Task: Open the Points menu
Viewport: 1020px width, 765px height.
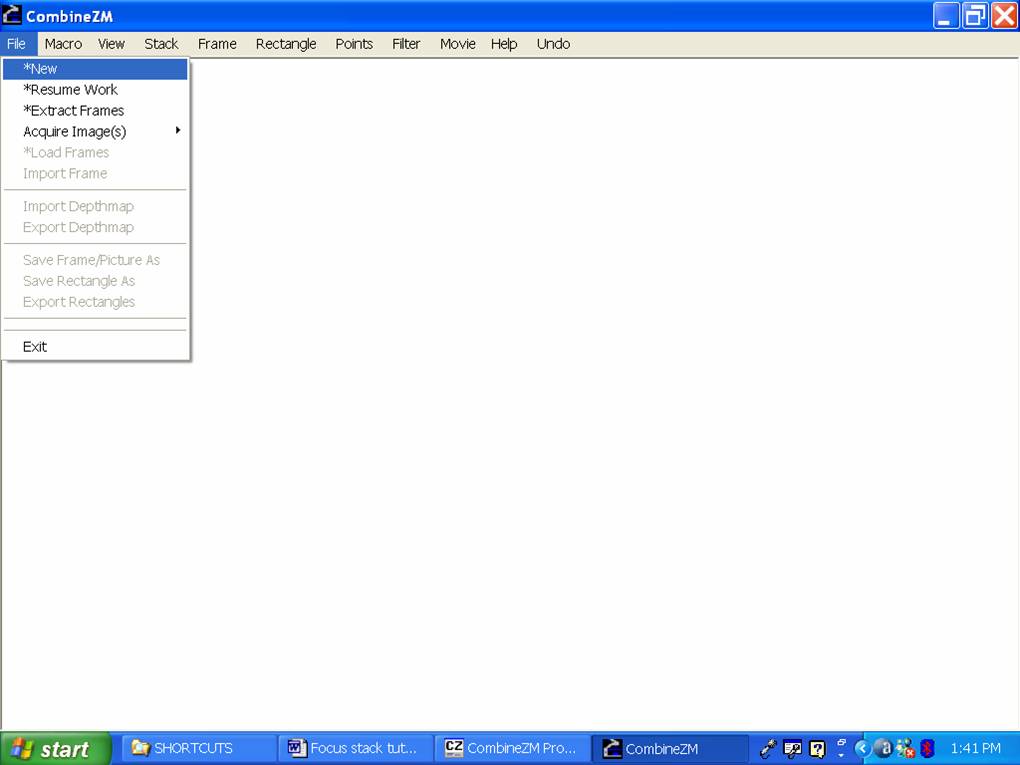Action: pyautogui.click(x=354, y=44)
